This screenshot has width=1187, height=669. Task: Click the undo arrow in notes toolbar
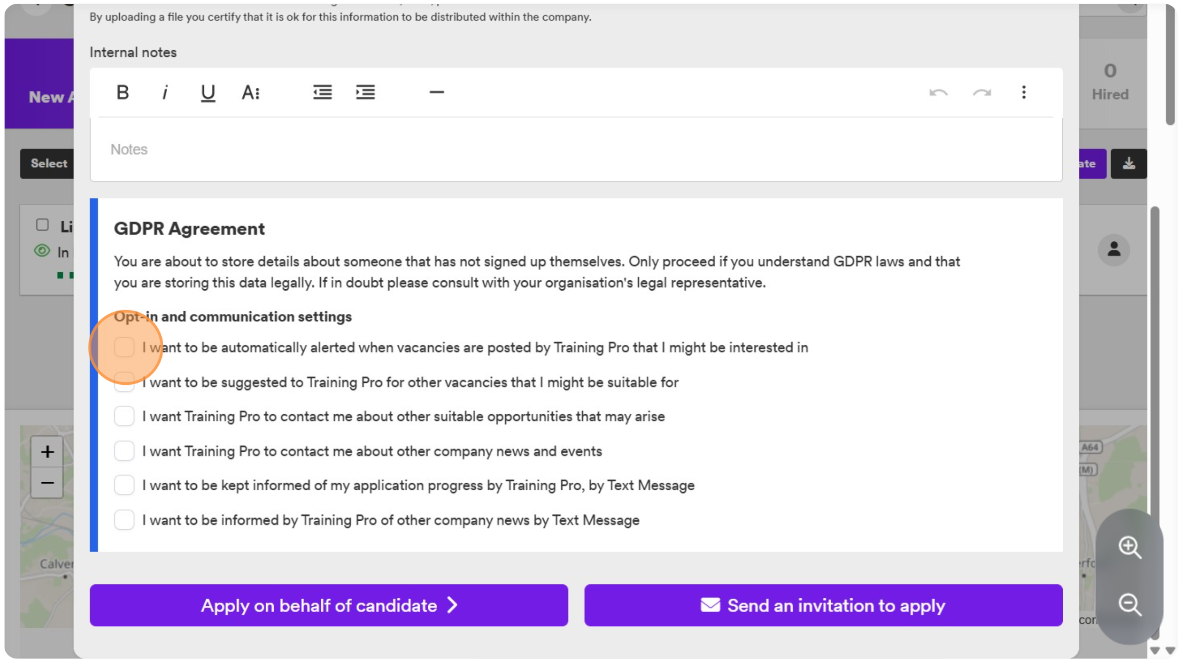pyautogui.click(x=939, y=92)
